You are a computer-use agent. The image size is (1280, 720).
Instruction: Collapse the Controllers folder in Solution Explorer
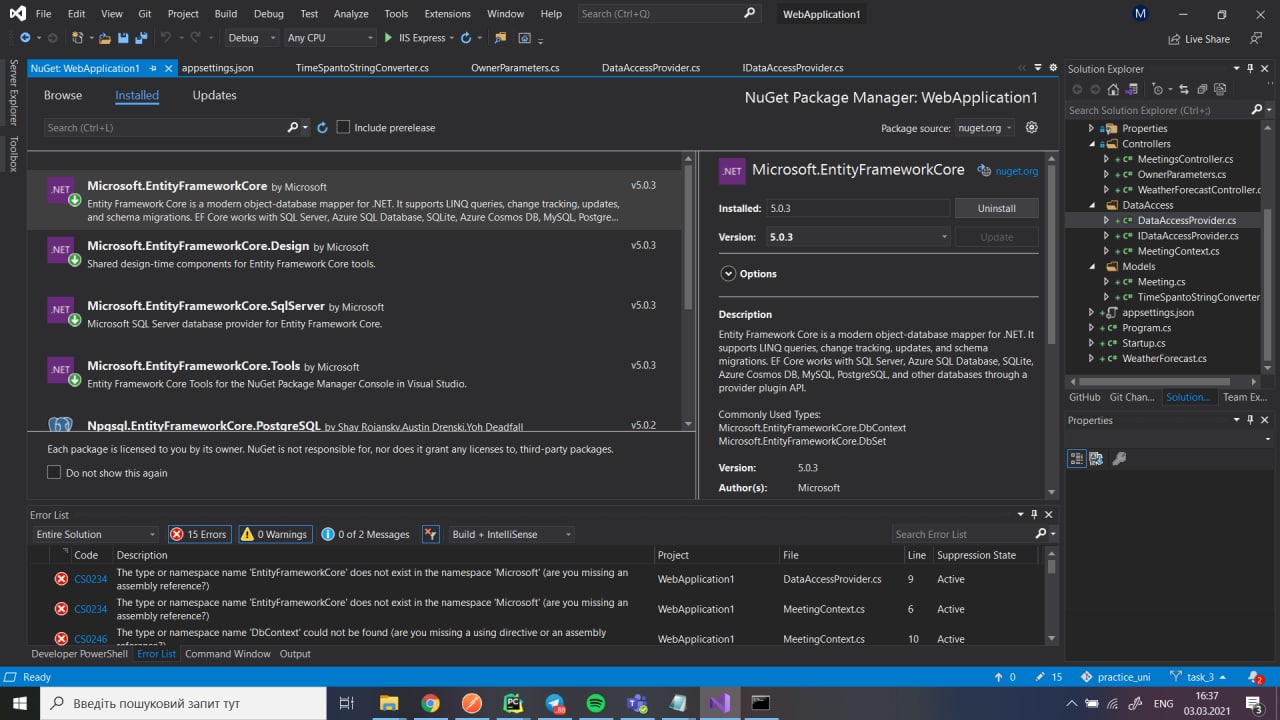point(1092,144)
